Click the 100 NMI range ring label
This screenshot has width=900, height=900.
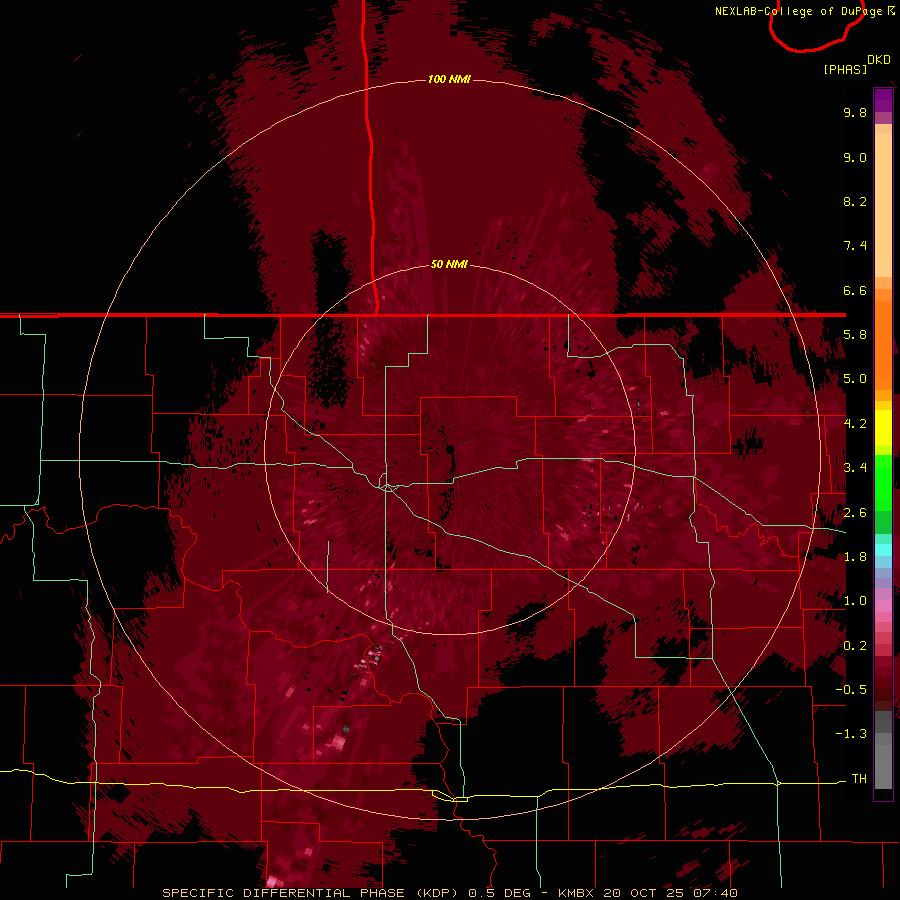point(449,79)
